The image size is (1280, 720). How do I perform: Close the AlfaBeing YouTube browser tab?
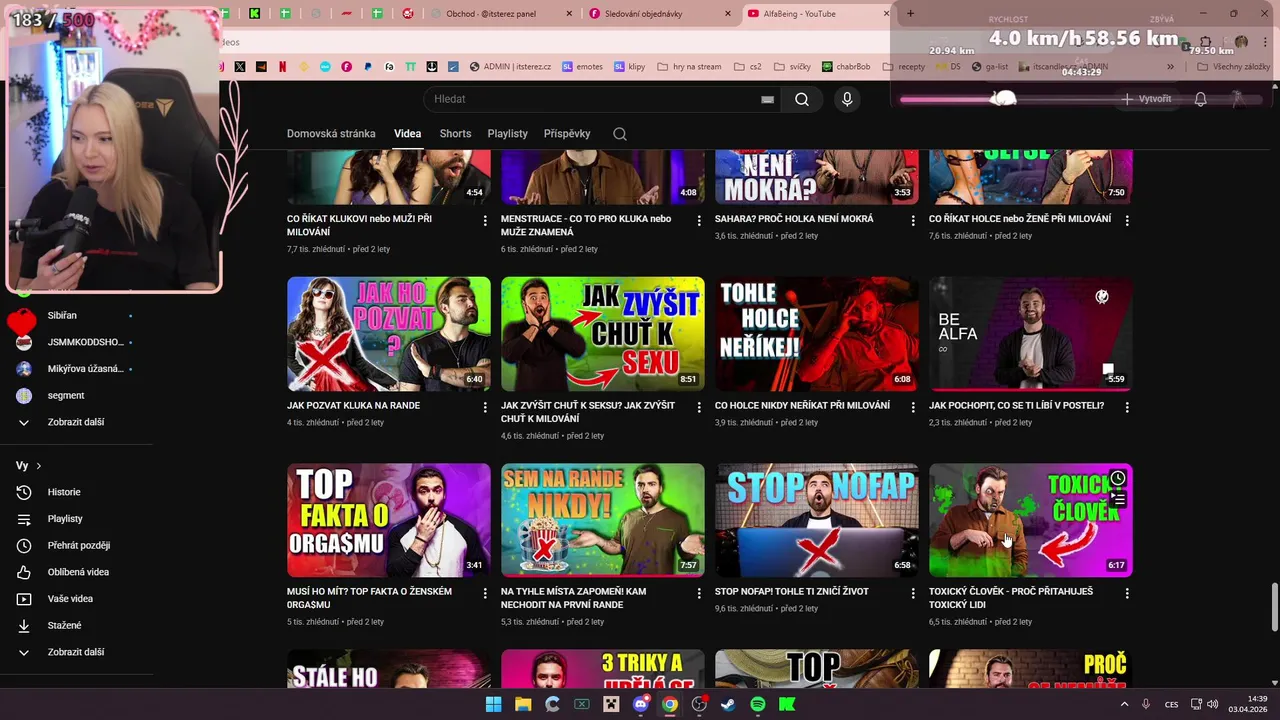pos(886,14)
